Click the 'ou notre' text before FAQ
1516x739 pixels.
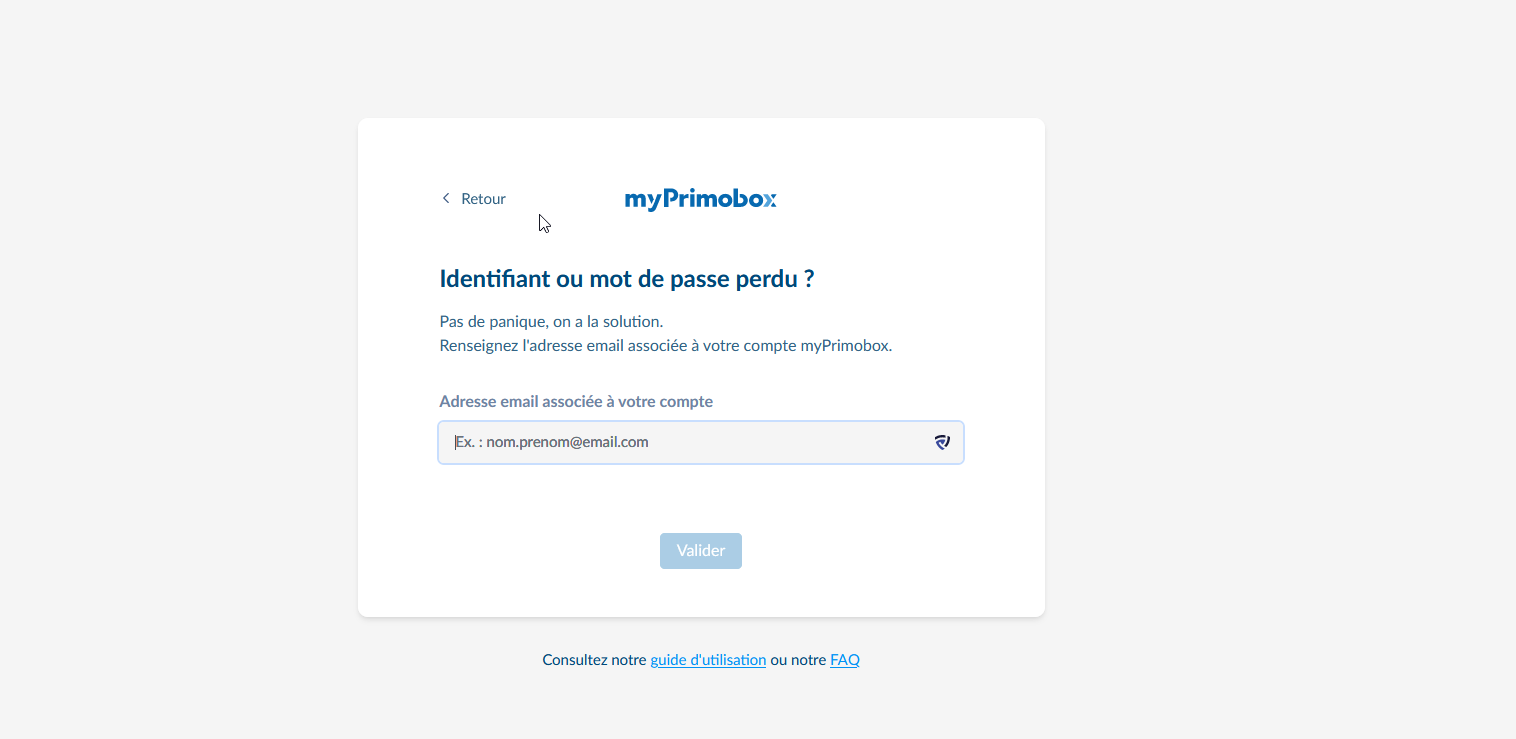pyautogui.click(x=798, y=660)
